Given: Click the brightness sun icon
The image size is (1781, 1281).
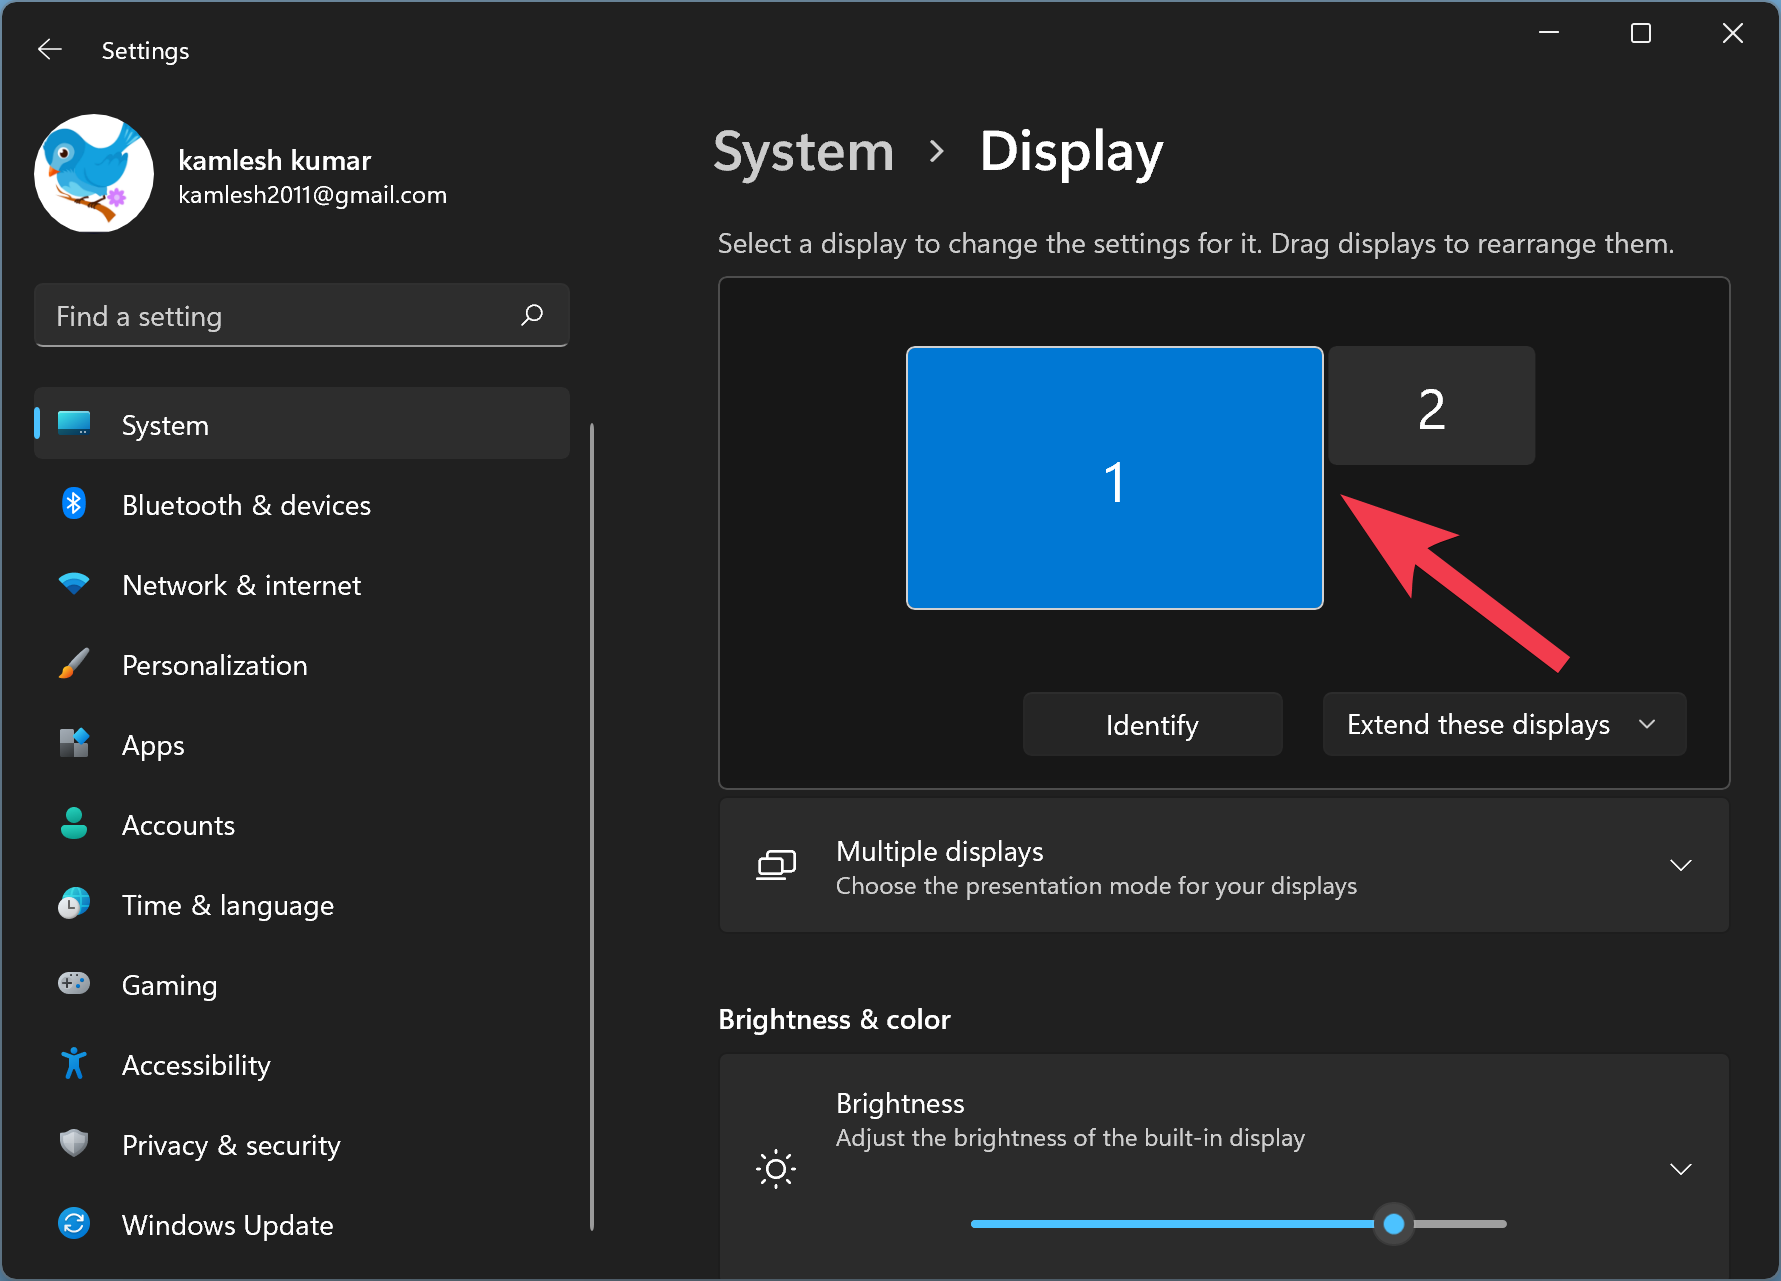Looking at the screenshot, I should (776, 1168).
